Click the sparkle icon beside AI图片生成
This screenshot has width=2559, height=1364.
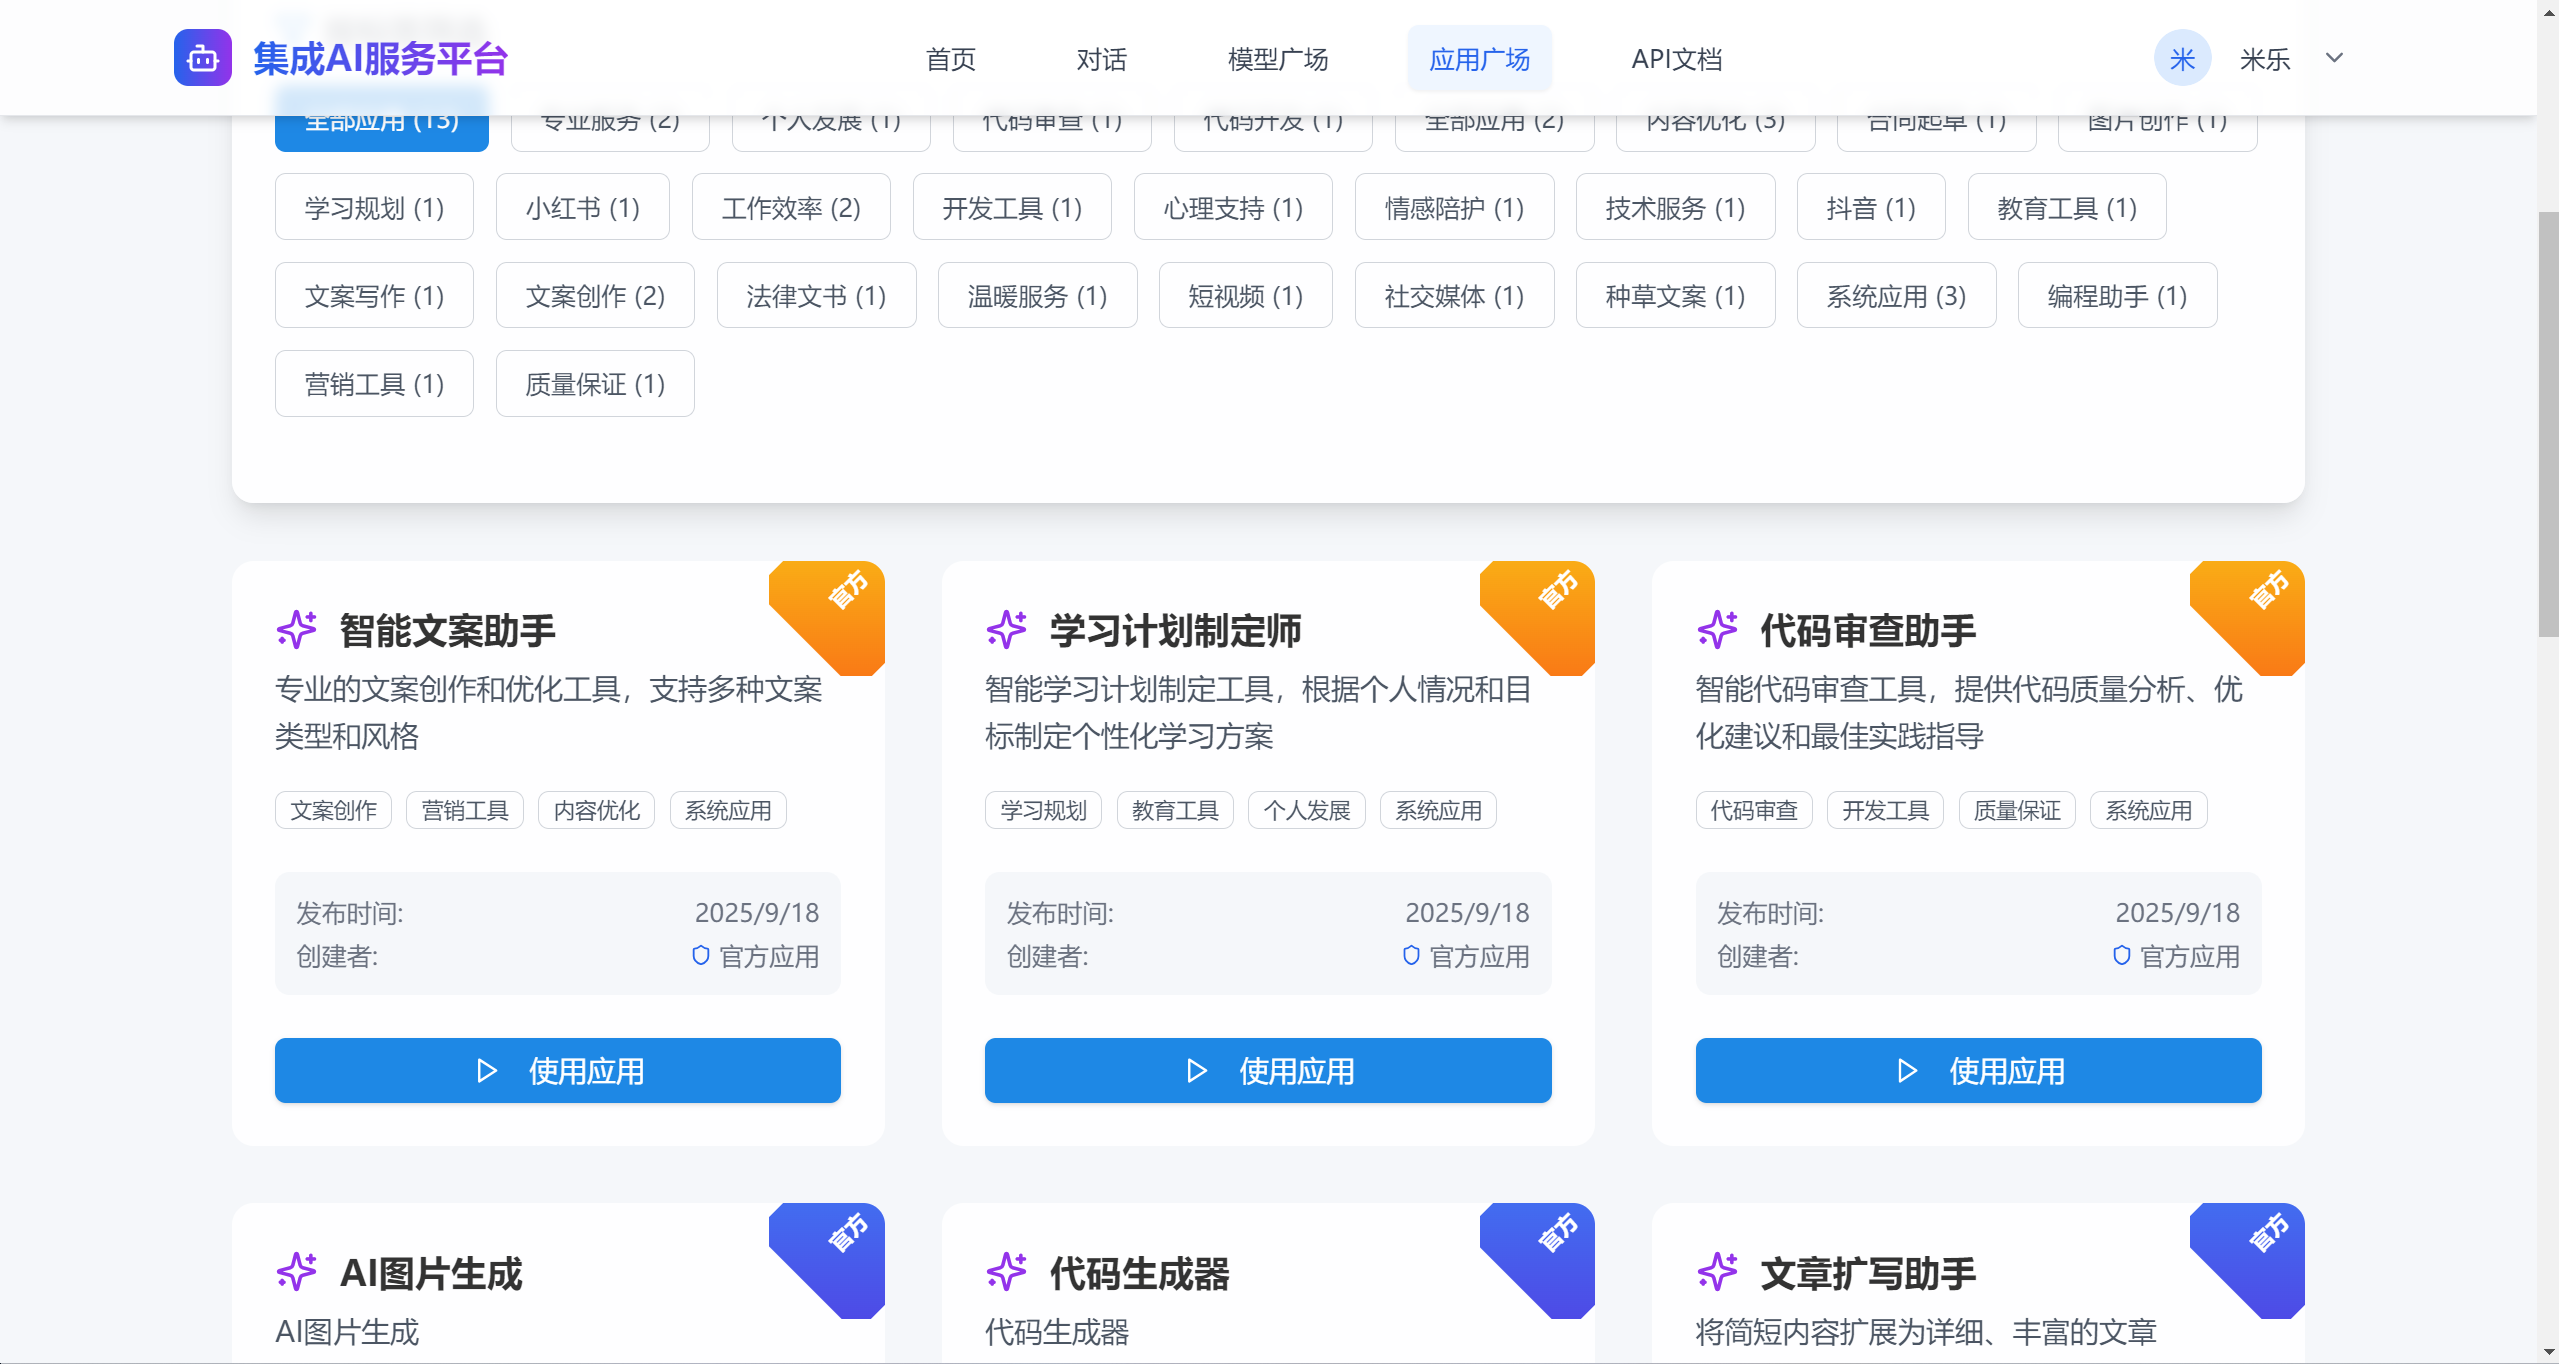pos(296,1272)
